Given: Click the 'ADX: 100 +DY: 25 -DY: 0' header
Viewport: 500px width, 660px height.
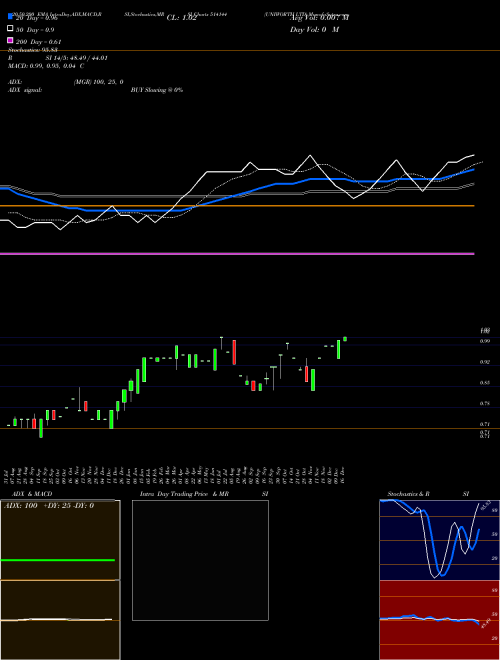Looking at the screenshot, I should pyautogui.click(x=49, y=506).
